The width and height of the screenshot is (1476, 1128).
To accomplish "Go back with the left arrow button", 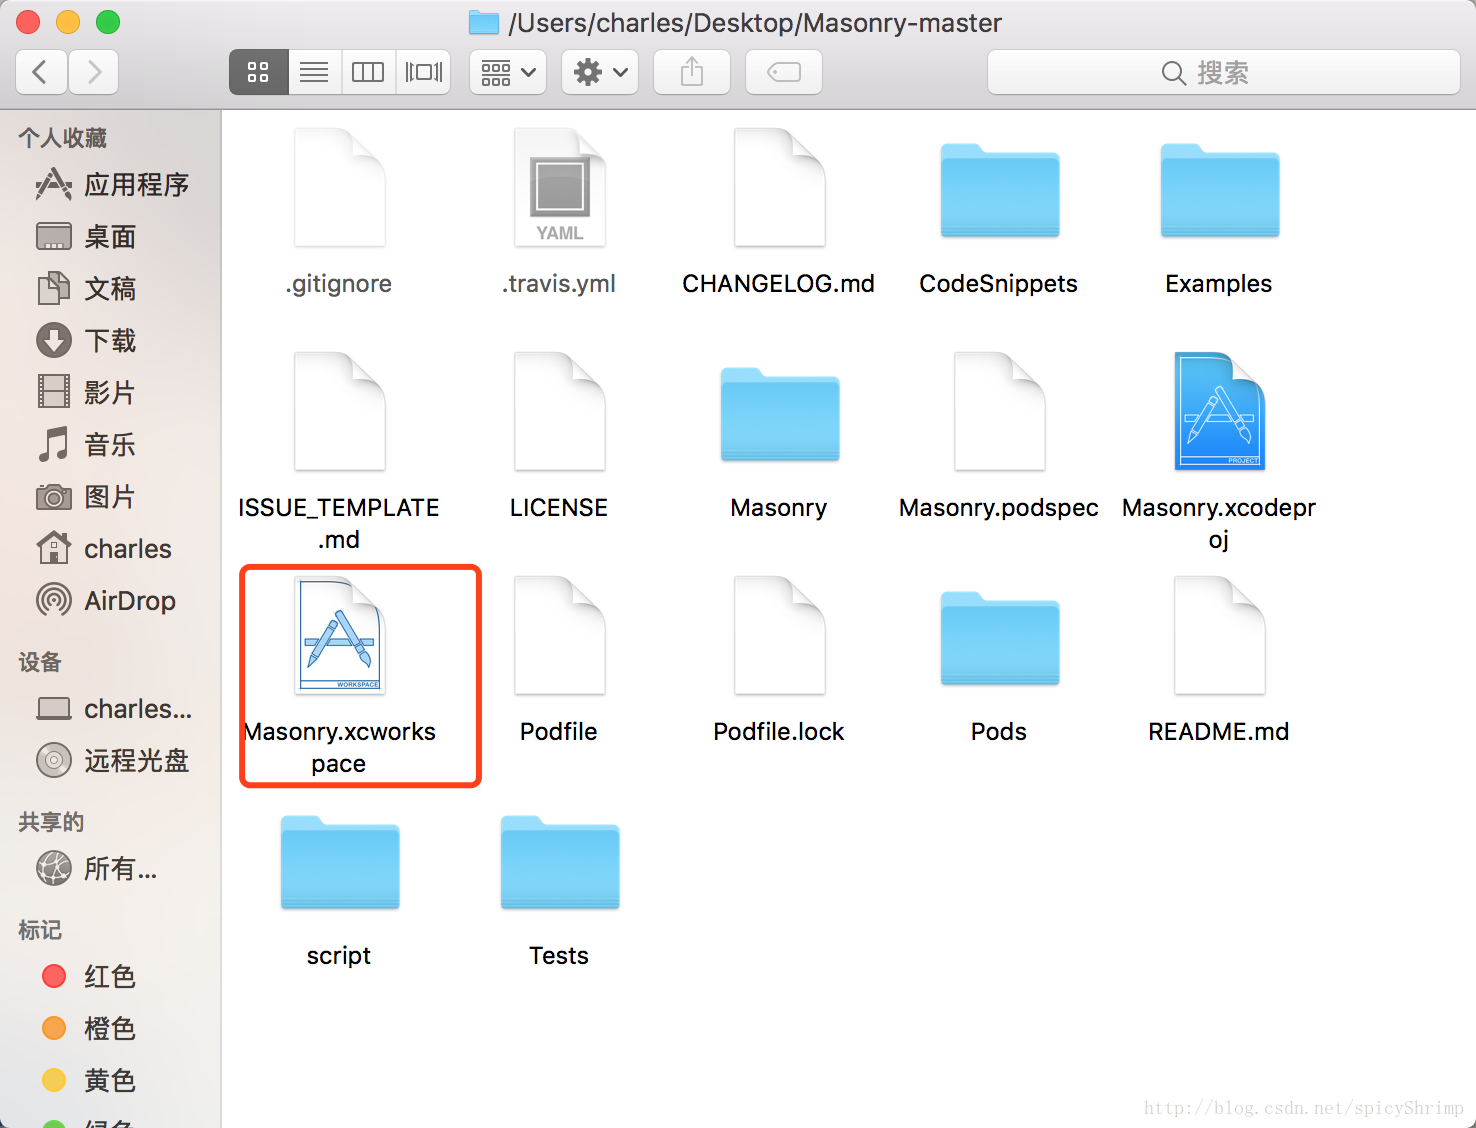I will [x=41, y=72].
